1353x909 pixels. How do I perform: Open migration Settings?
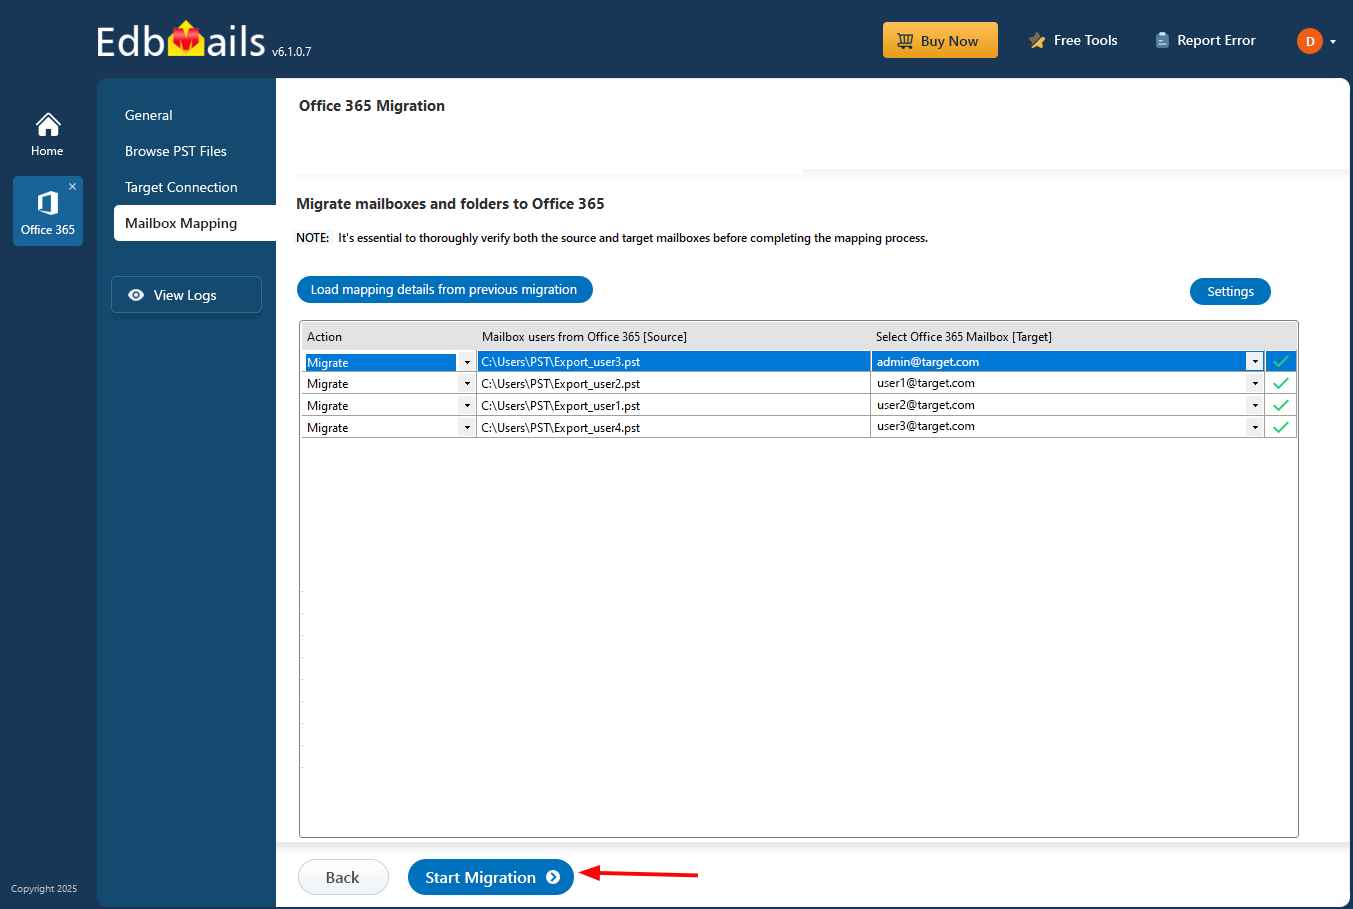pos(1230,292)
